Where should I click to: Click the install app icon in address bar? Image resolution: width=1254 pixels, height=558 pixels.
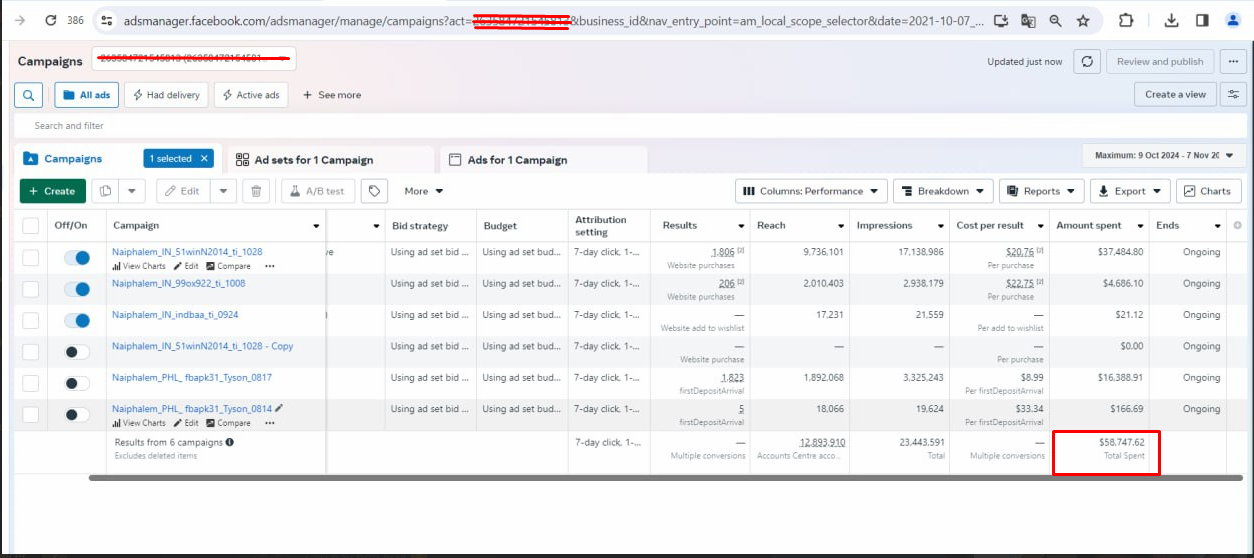1003,20
